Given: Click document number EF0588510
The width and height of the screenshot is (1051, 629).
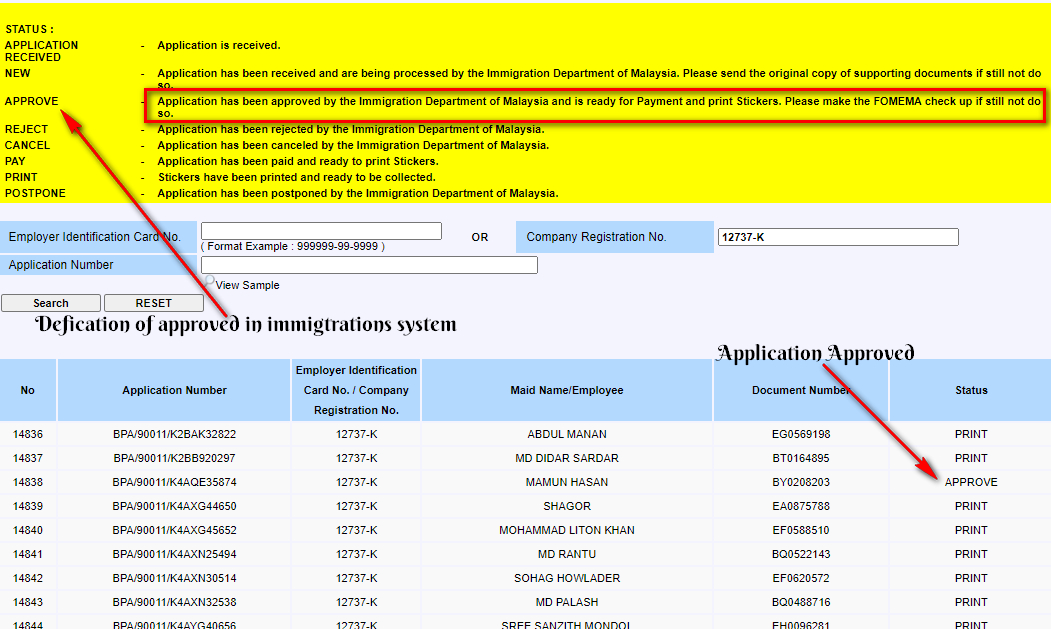Looking at the screenshot, I should click(801, 530).
